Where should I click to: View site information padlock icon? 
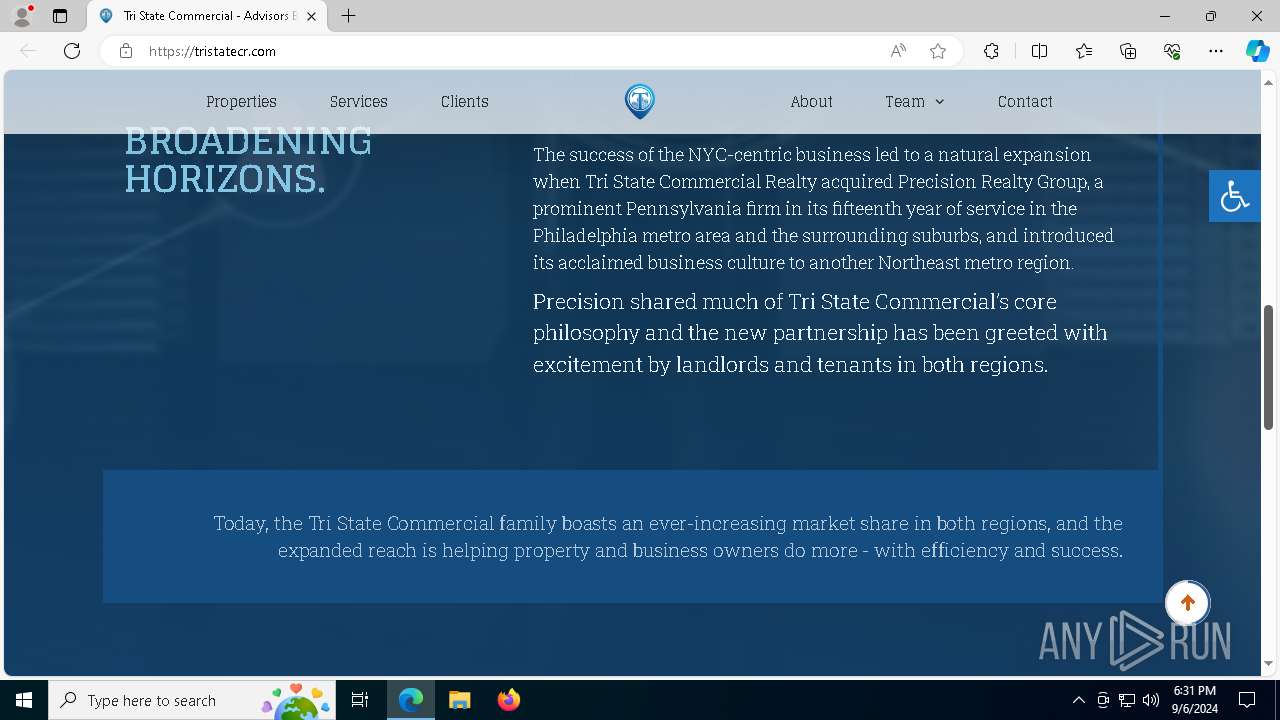coord(126,51)
